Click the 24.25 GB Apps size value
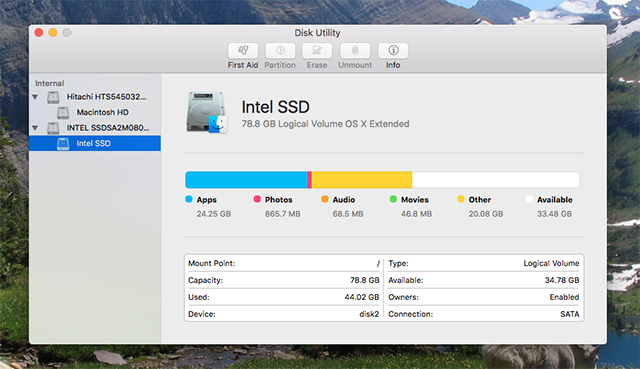Screen dimensions: 640x369 click(213, 214)
